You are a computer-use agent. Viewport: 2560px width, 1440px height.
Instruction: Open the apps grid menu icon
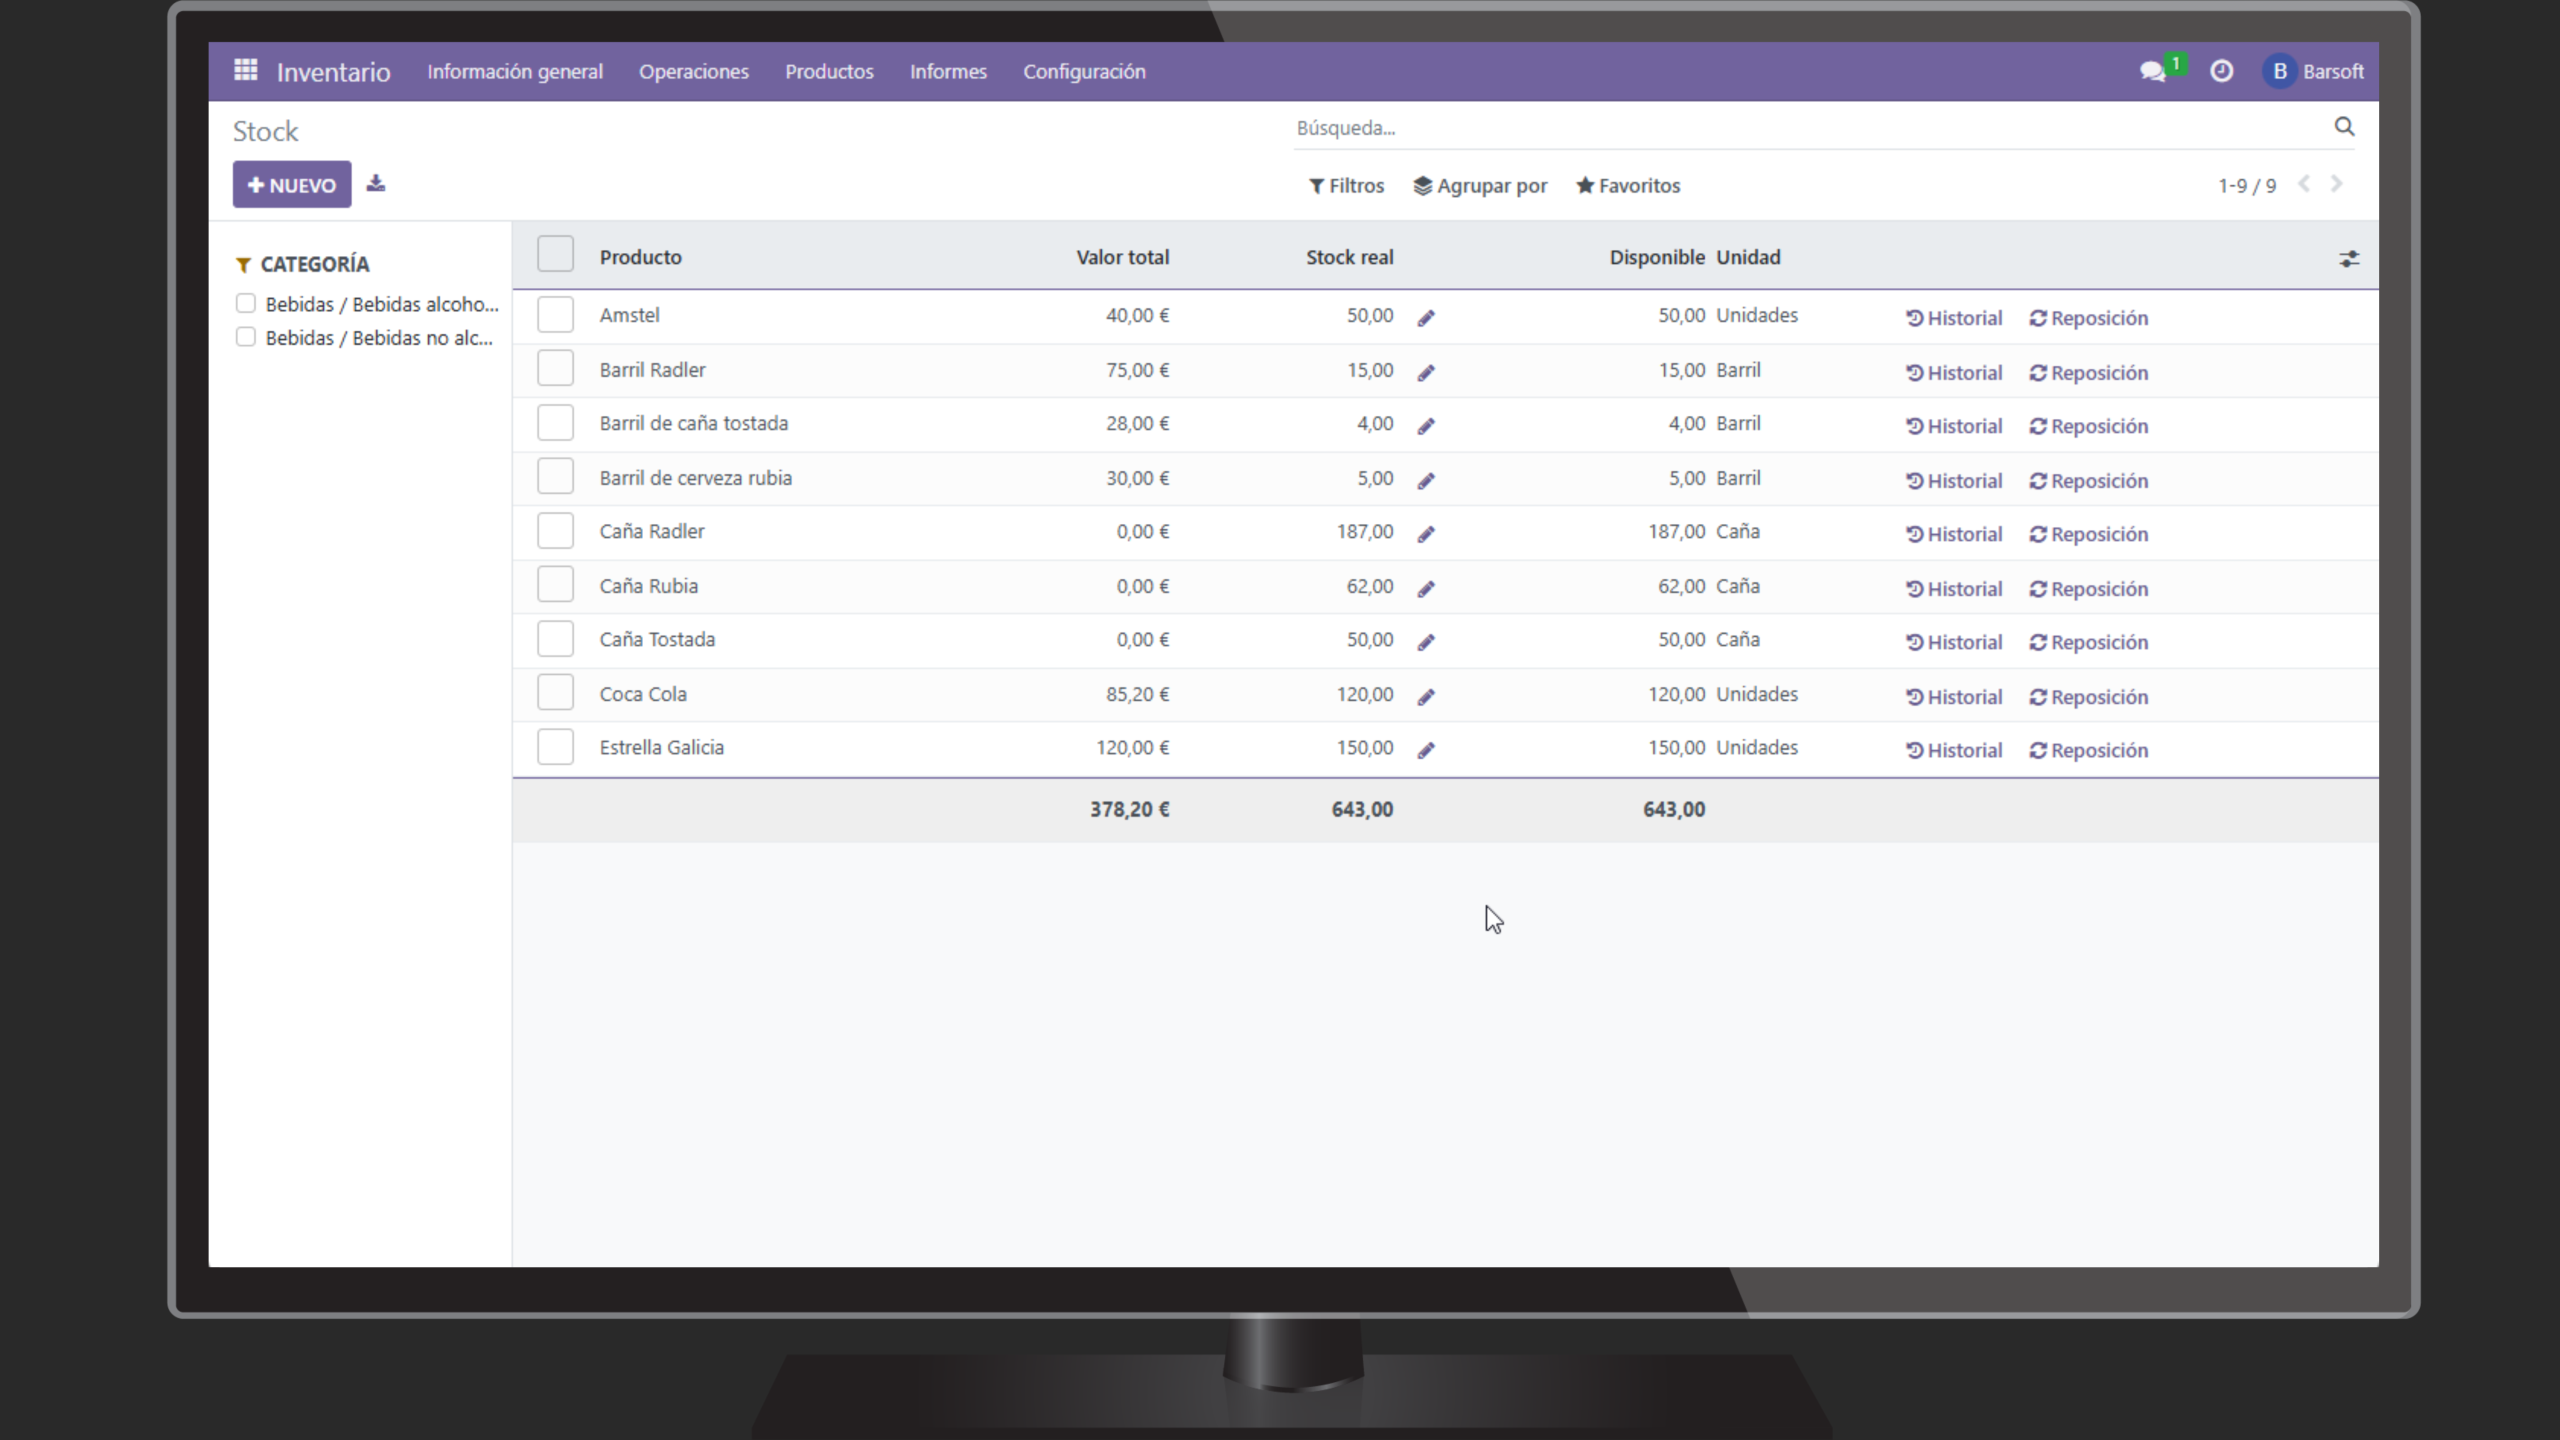(x=245, y=70)
